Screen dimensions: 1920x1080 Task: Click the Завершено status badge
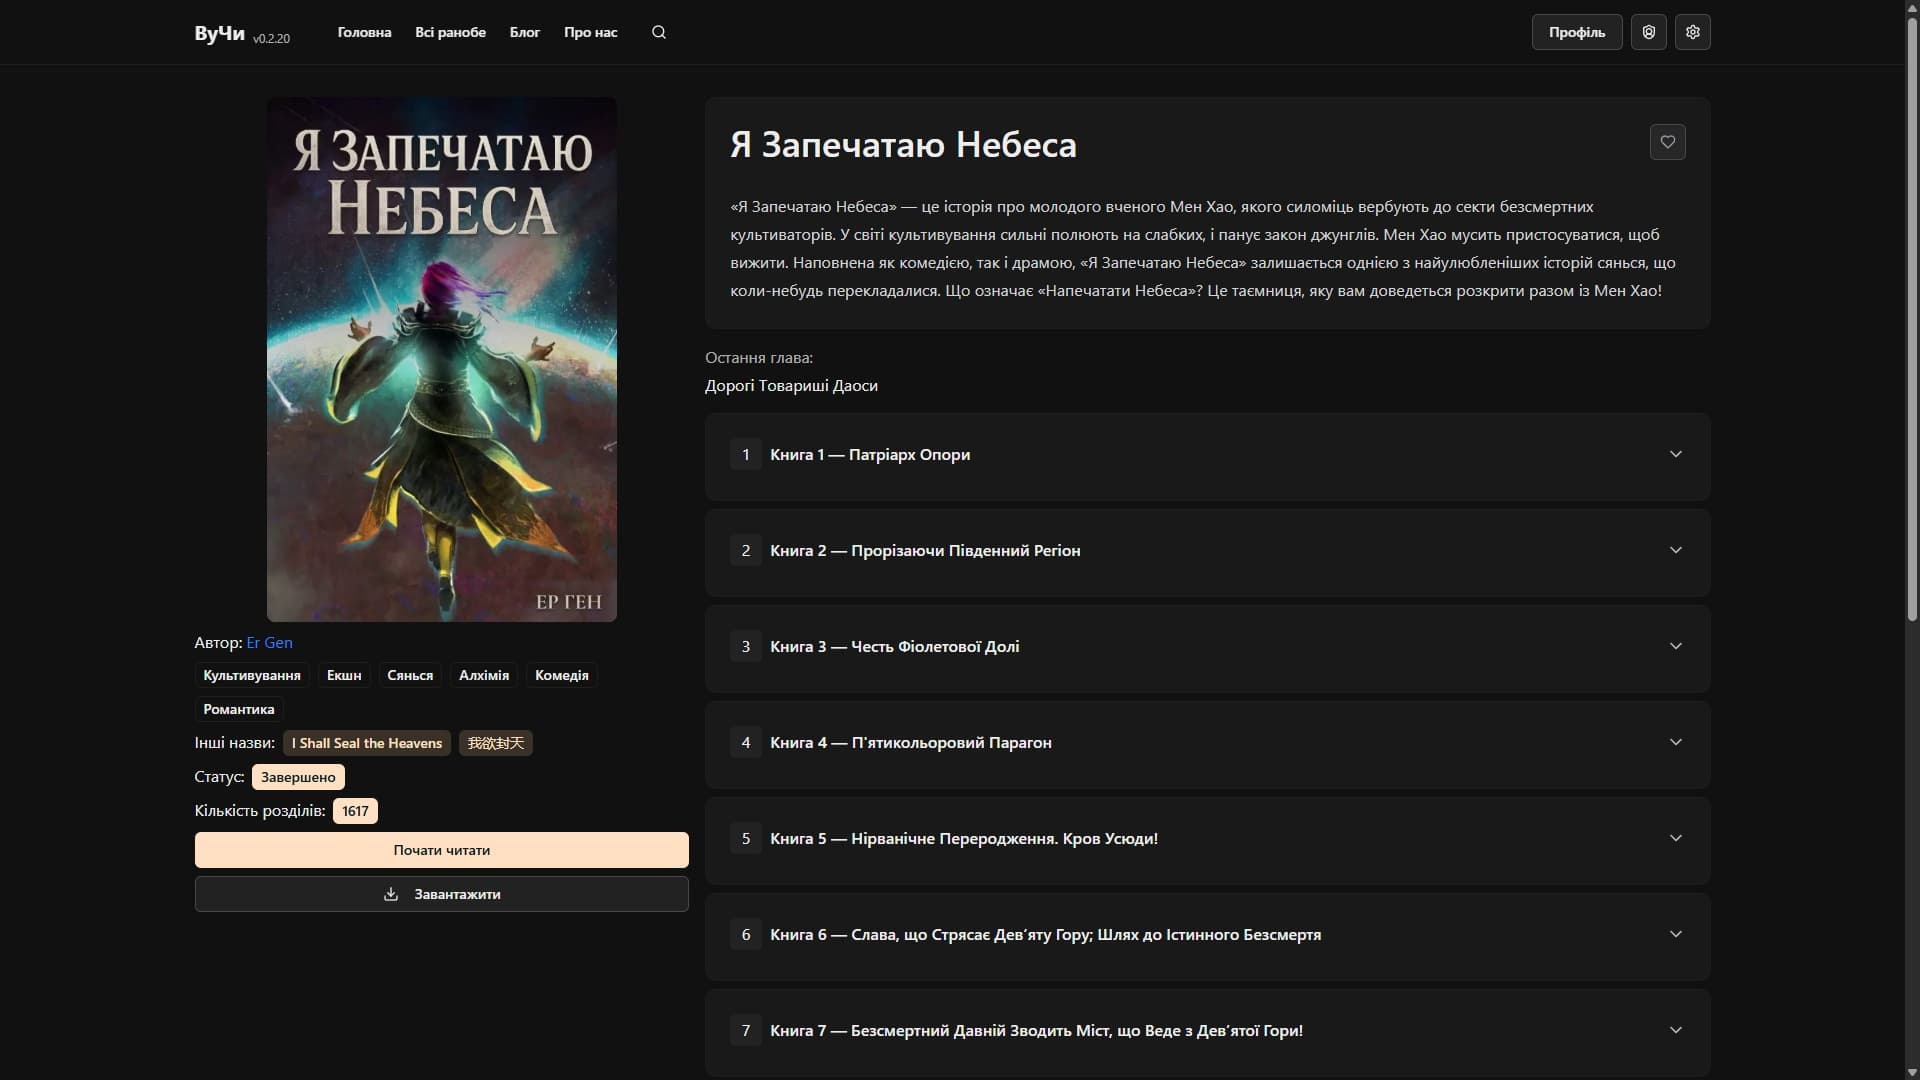(x=298, y=777)
